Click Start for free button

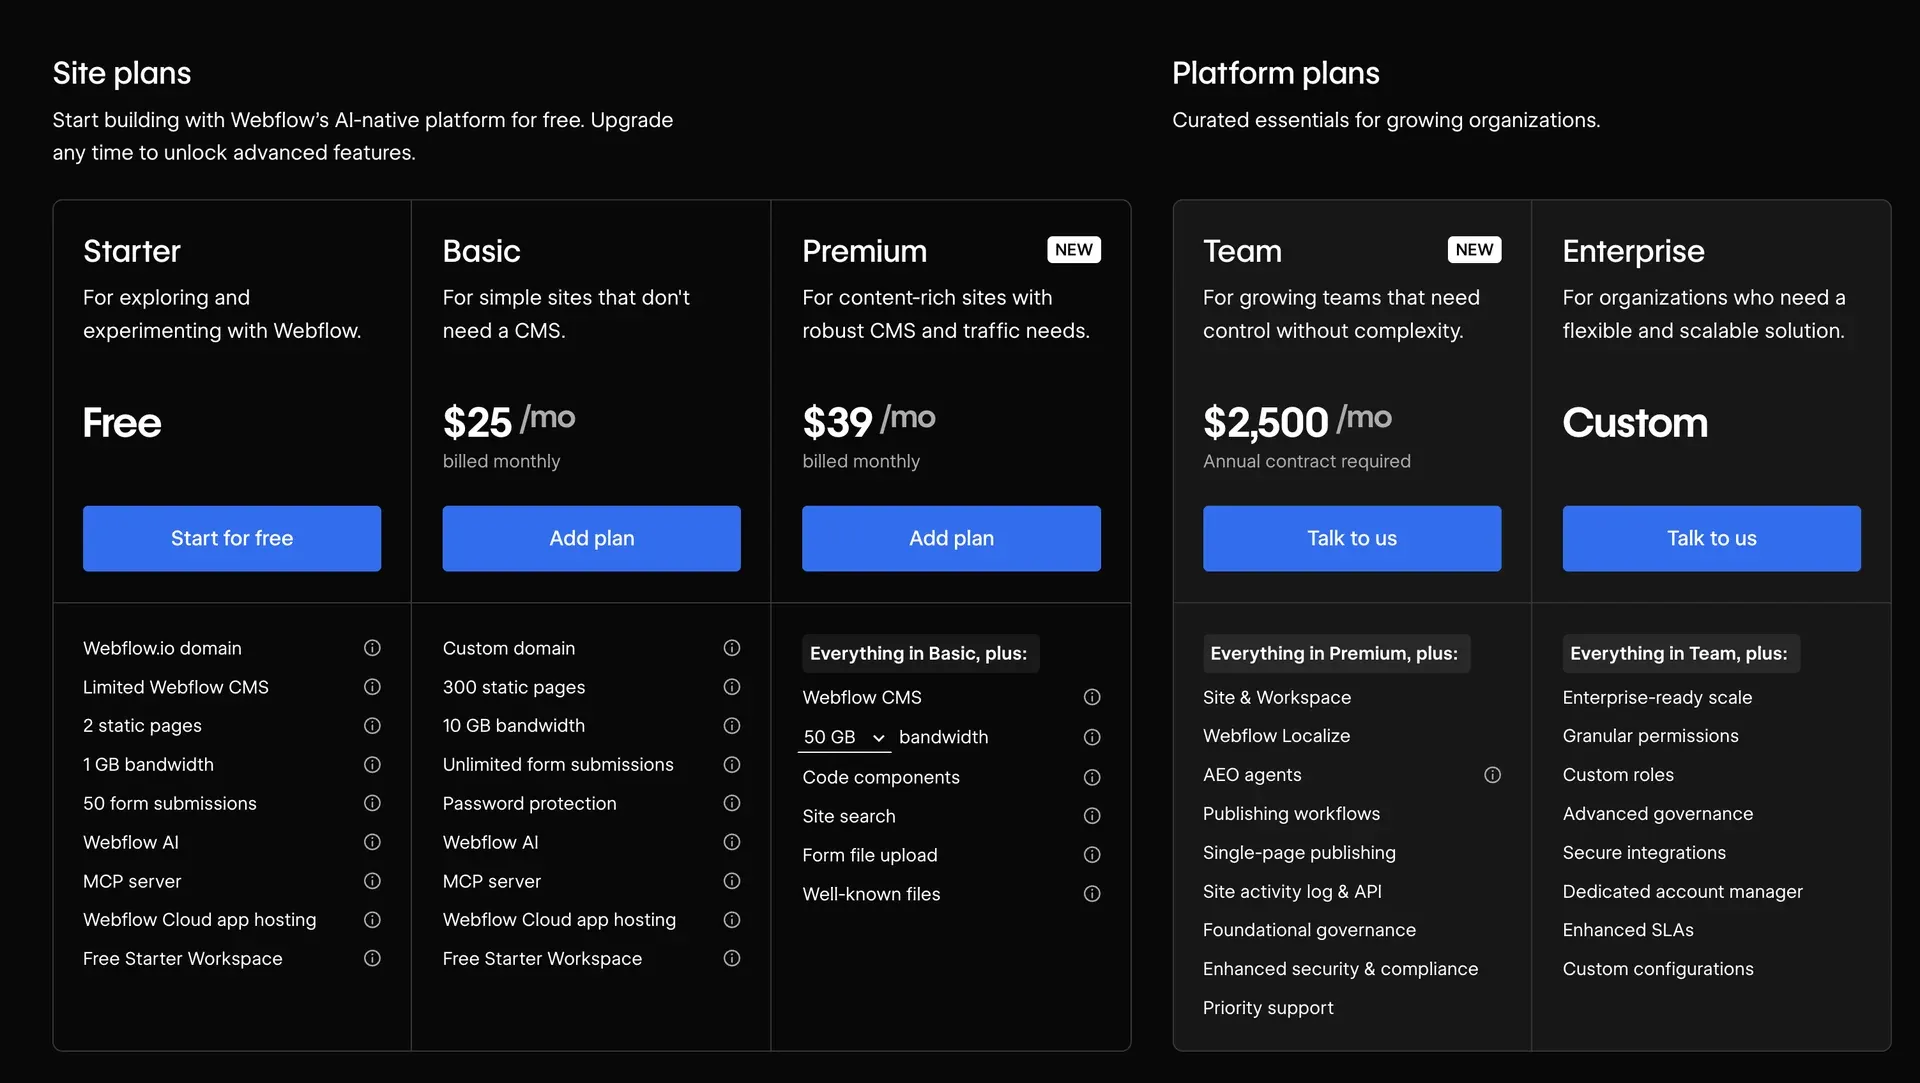tap(232, 538)
